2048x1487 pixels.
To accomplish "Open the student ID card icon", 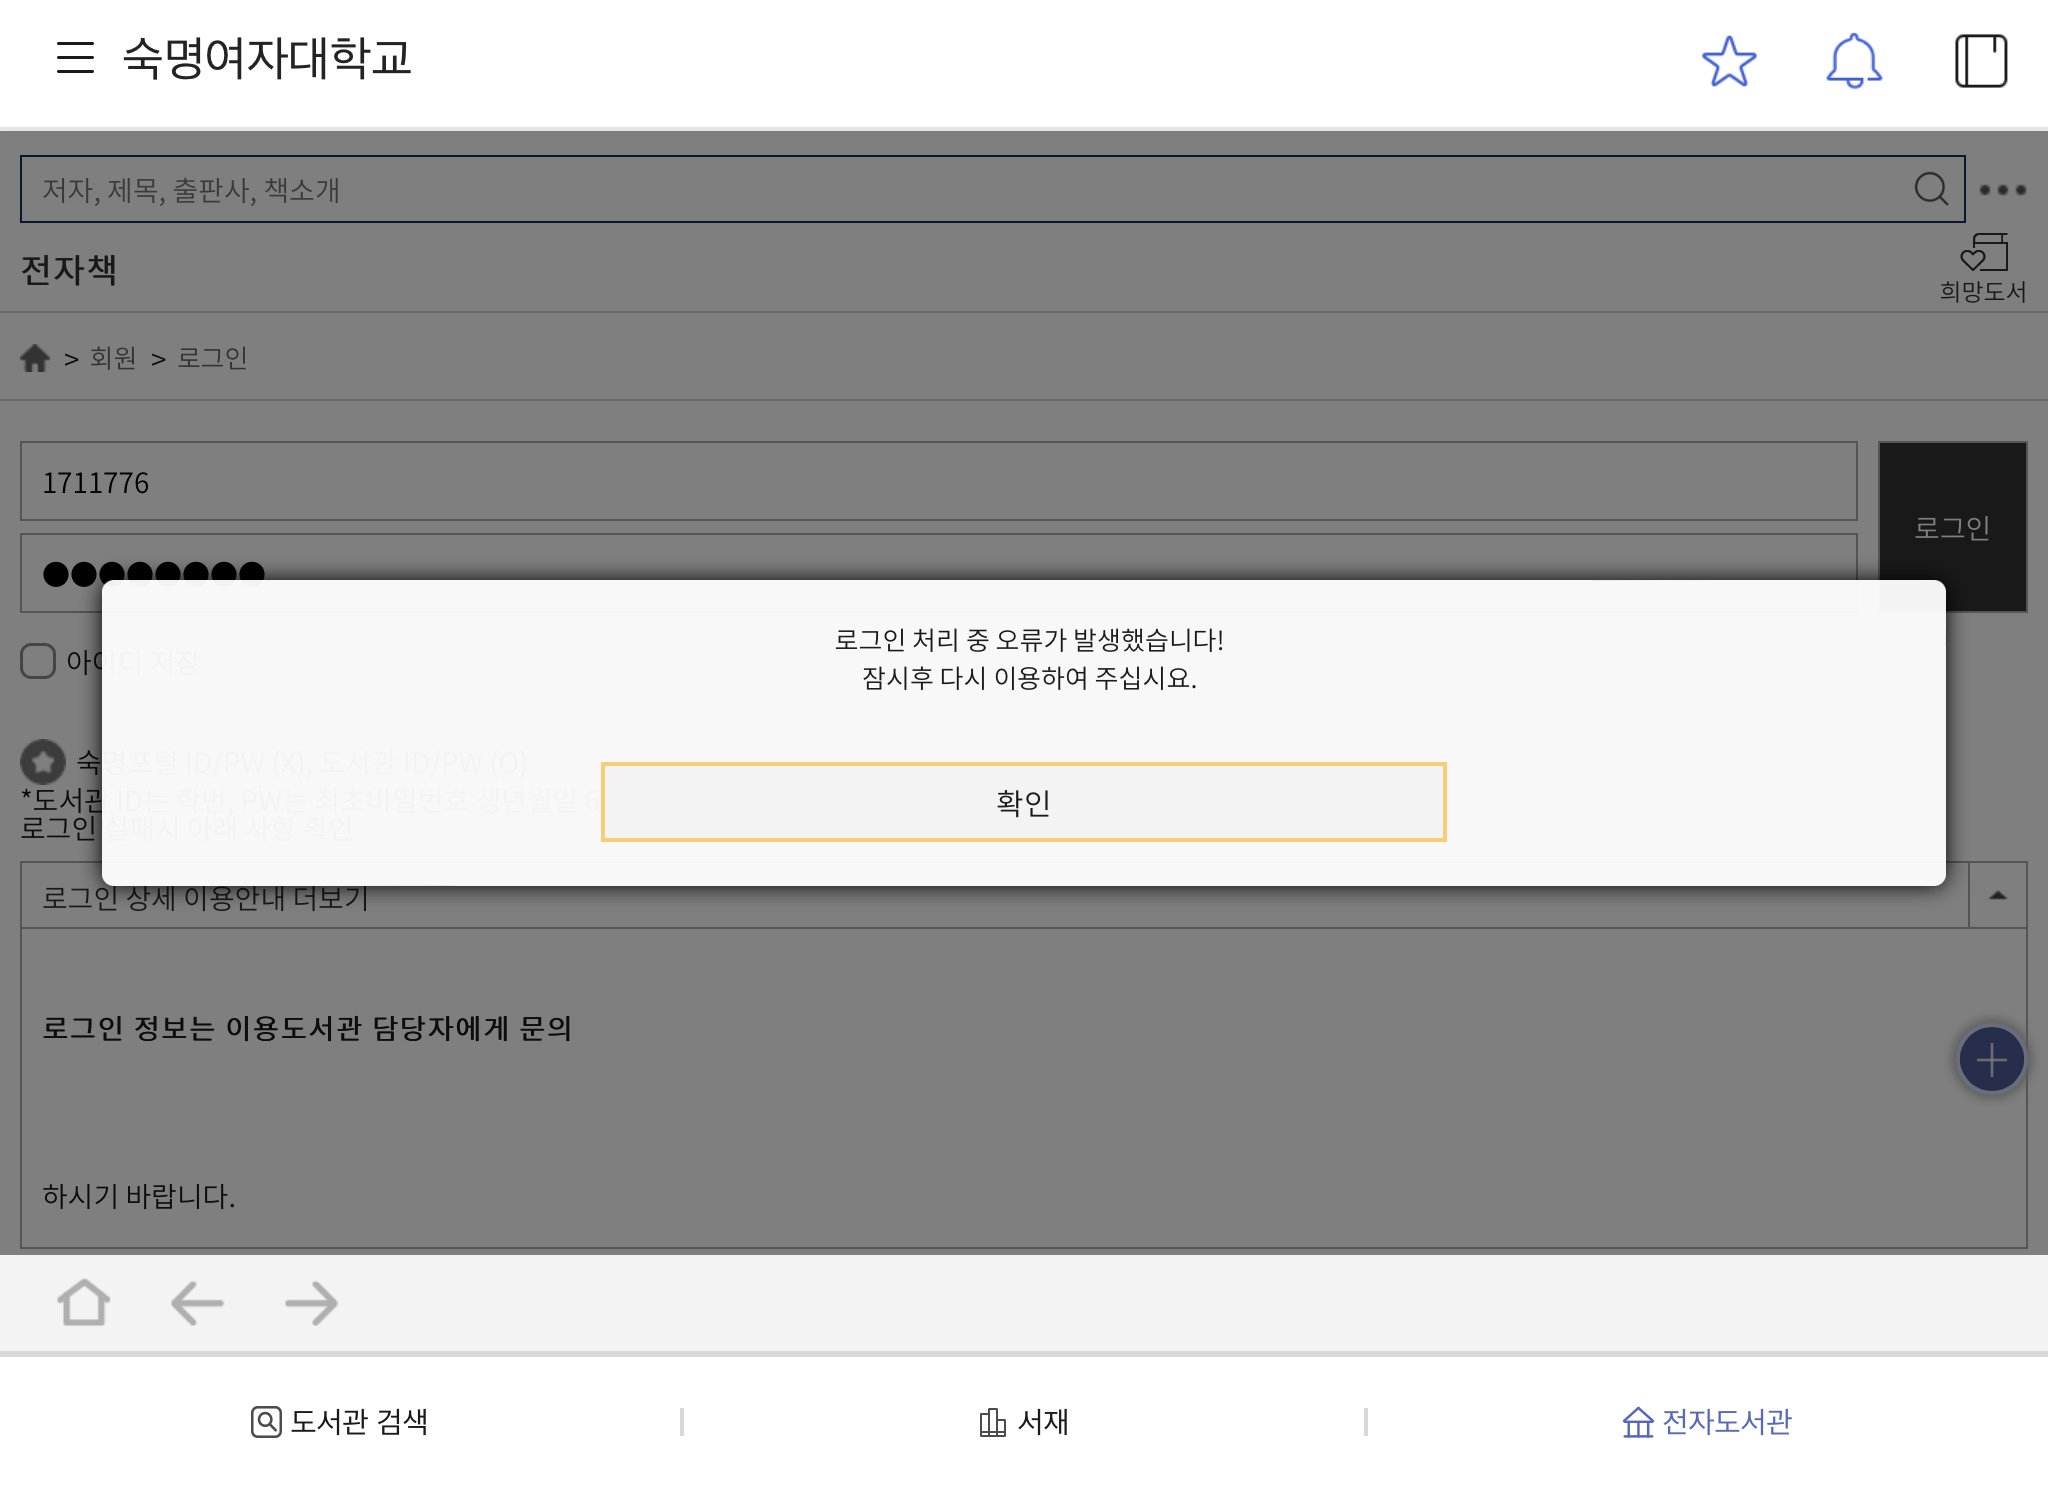I will pyautogui.click(x=1981, y=61).
